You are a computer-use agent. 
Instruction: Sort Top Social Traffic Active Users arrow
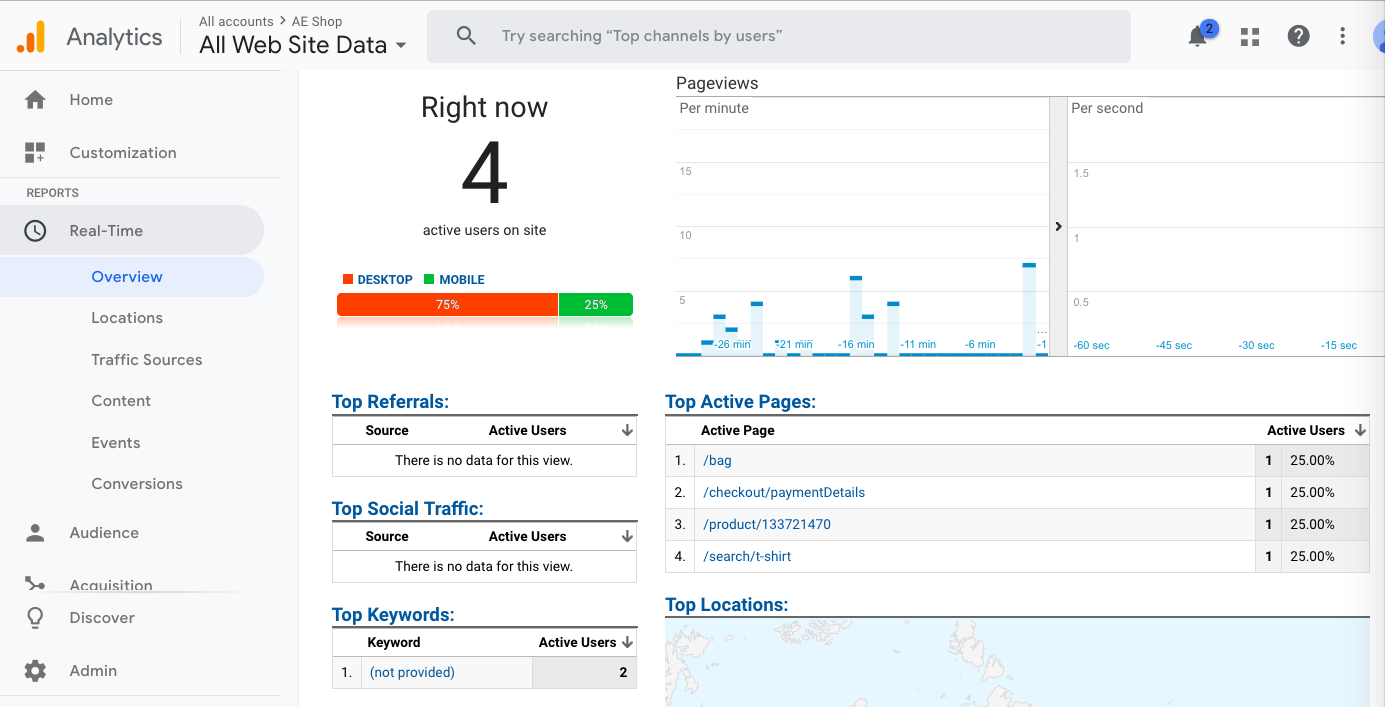pyautogui.click(x=627, y=536)
